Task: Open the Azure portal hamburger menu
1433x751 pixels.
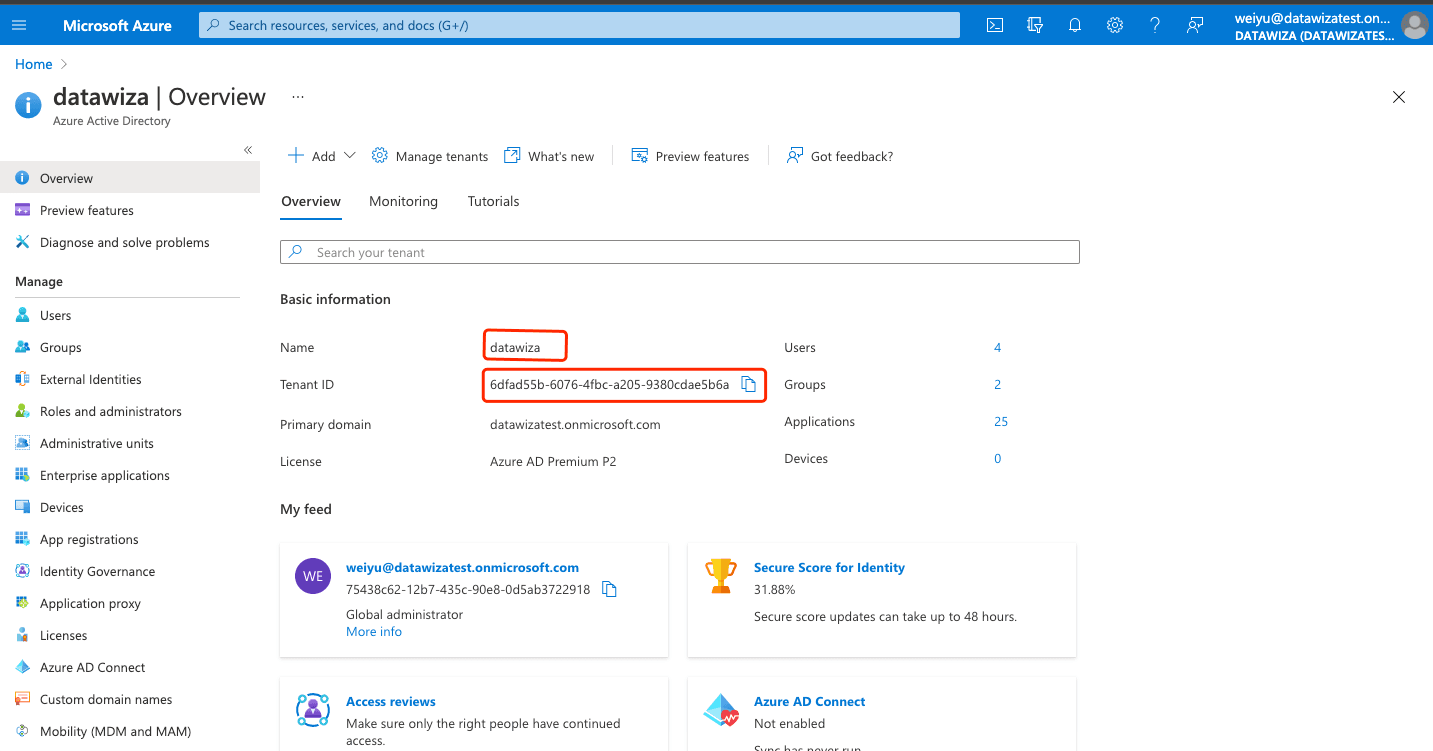Action: click(19, 25)
